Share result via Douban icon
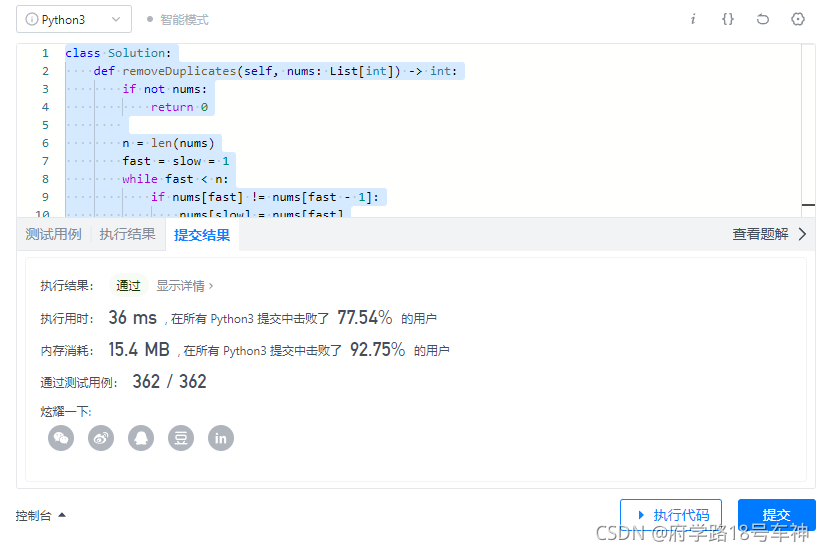 pos(181,438)
